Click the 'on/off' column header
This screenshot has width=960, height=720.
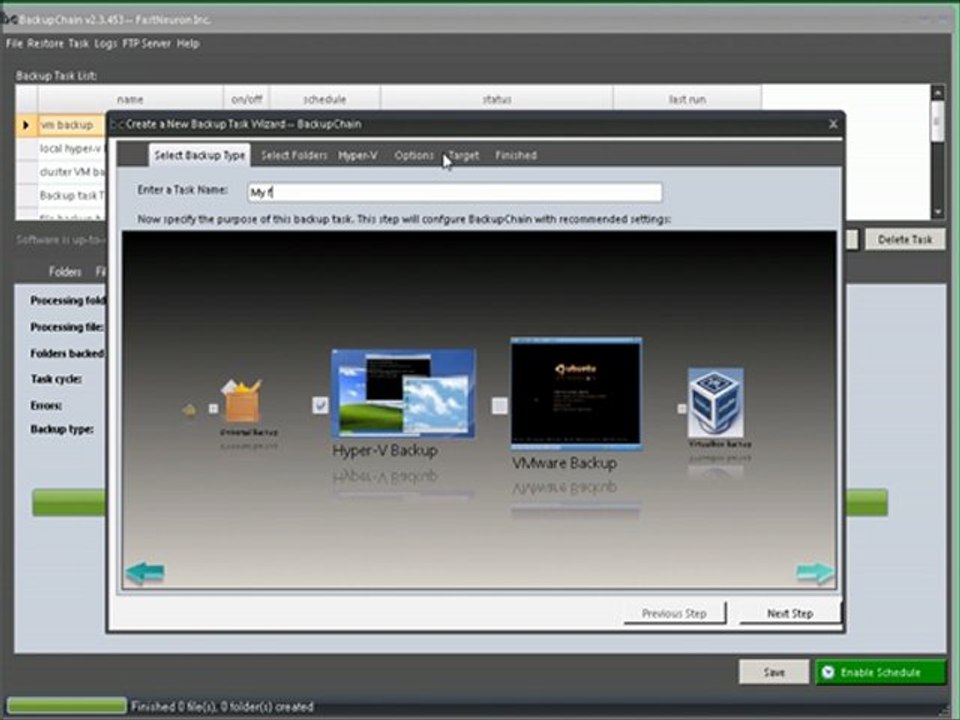coord(247,99)
